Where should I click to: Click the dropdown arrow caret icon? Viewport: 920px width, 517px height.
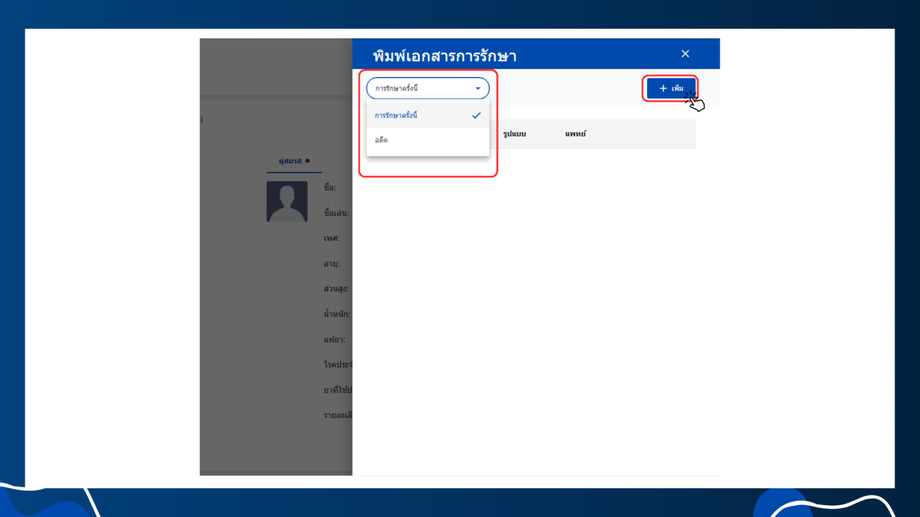tap(478, 89)
